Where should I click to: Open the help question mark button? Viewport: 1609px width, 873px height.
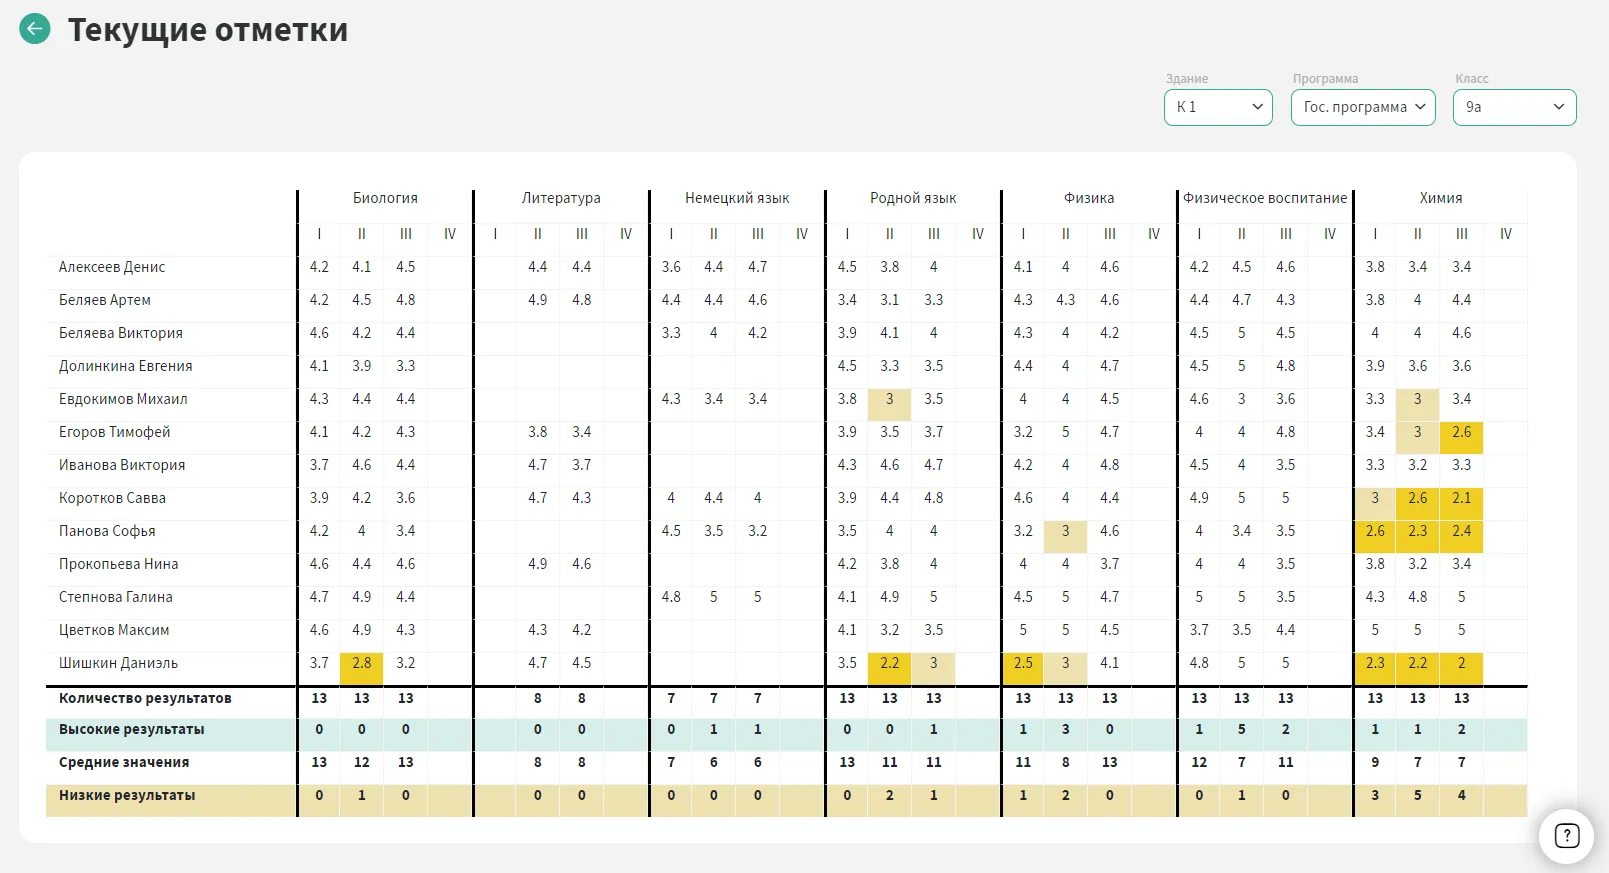[x=1566, y=835]
